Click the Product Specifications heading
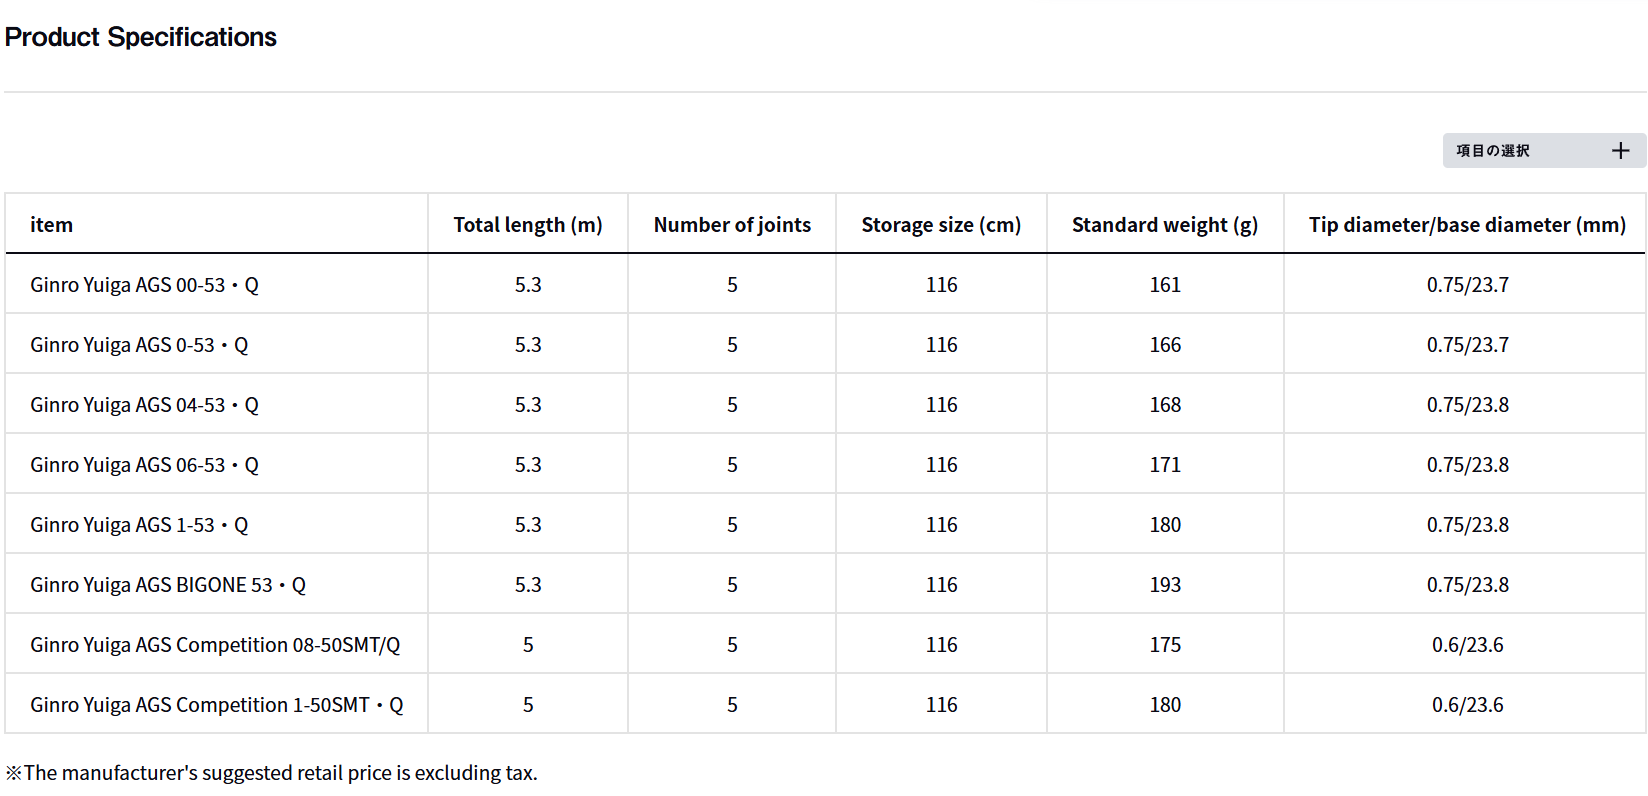This screenshot has height=796, width=1648. (x=141, y=37)
